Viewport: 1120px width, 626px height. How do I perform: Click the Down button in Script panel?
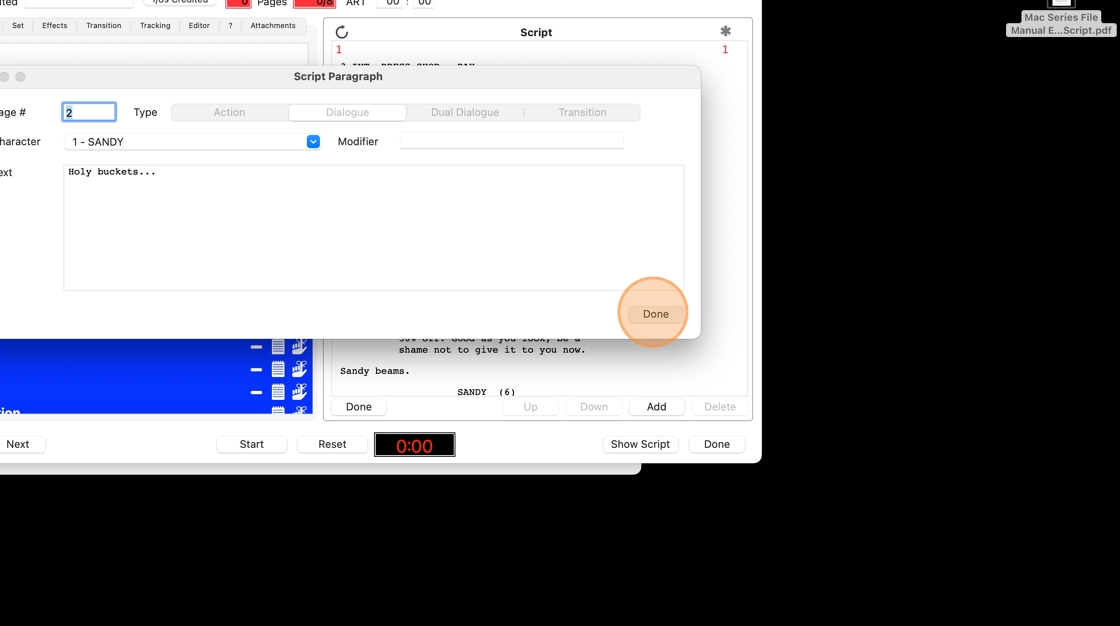click(x=594, y=407)
